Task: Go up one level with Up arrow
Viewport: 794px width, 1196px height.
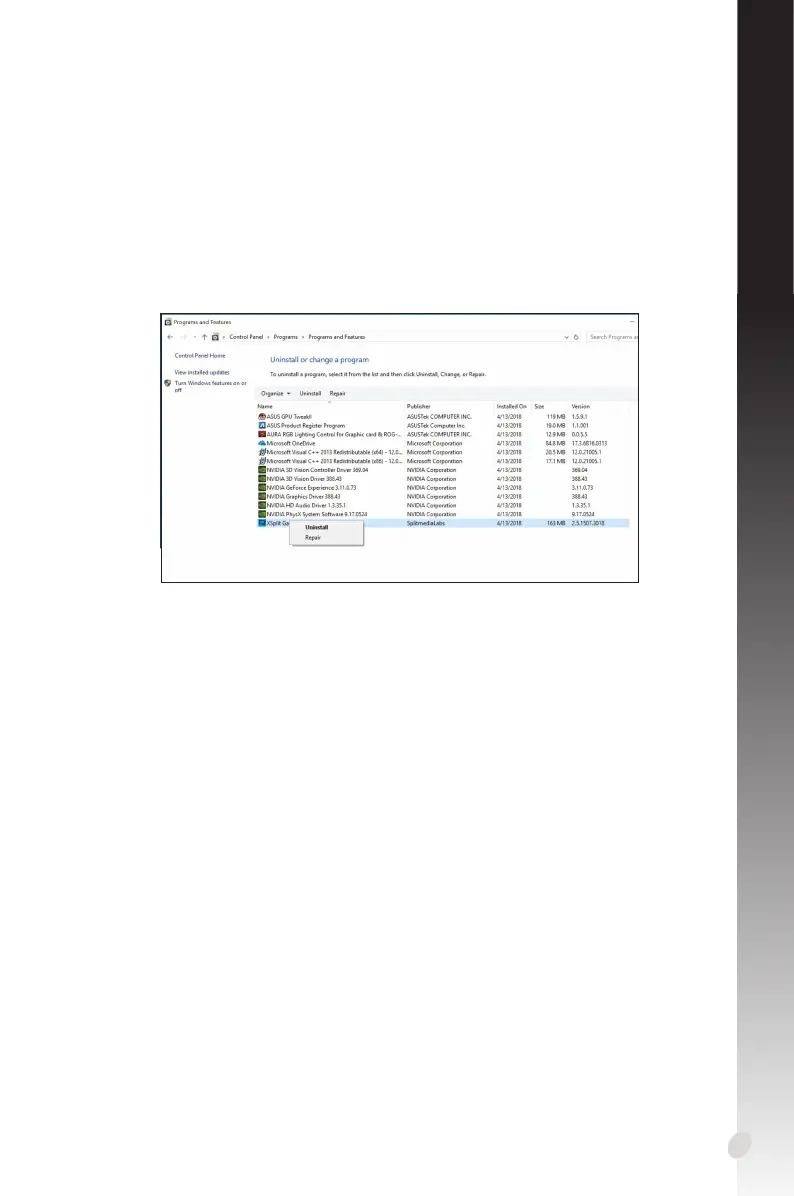Action: pos(204,337)
